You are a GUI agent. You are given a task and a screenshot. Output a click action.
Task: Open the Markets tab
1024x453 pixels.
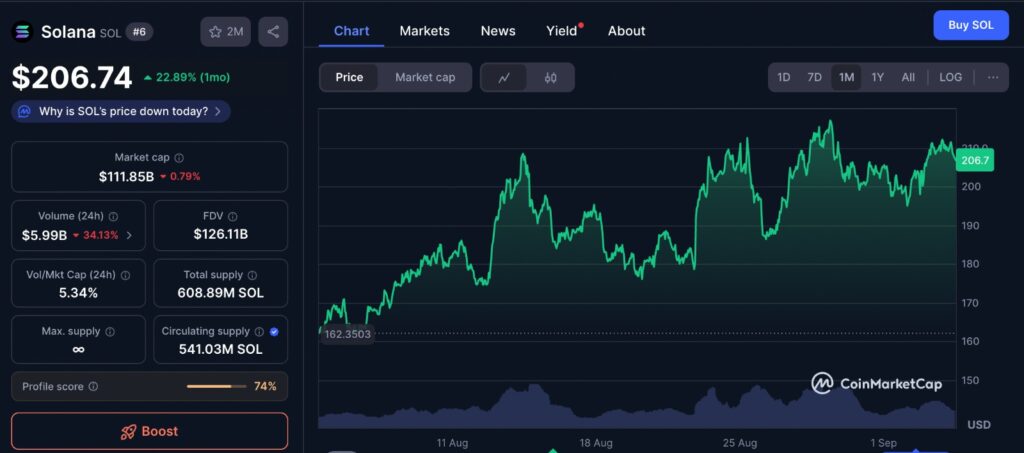424,31
